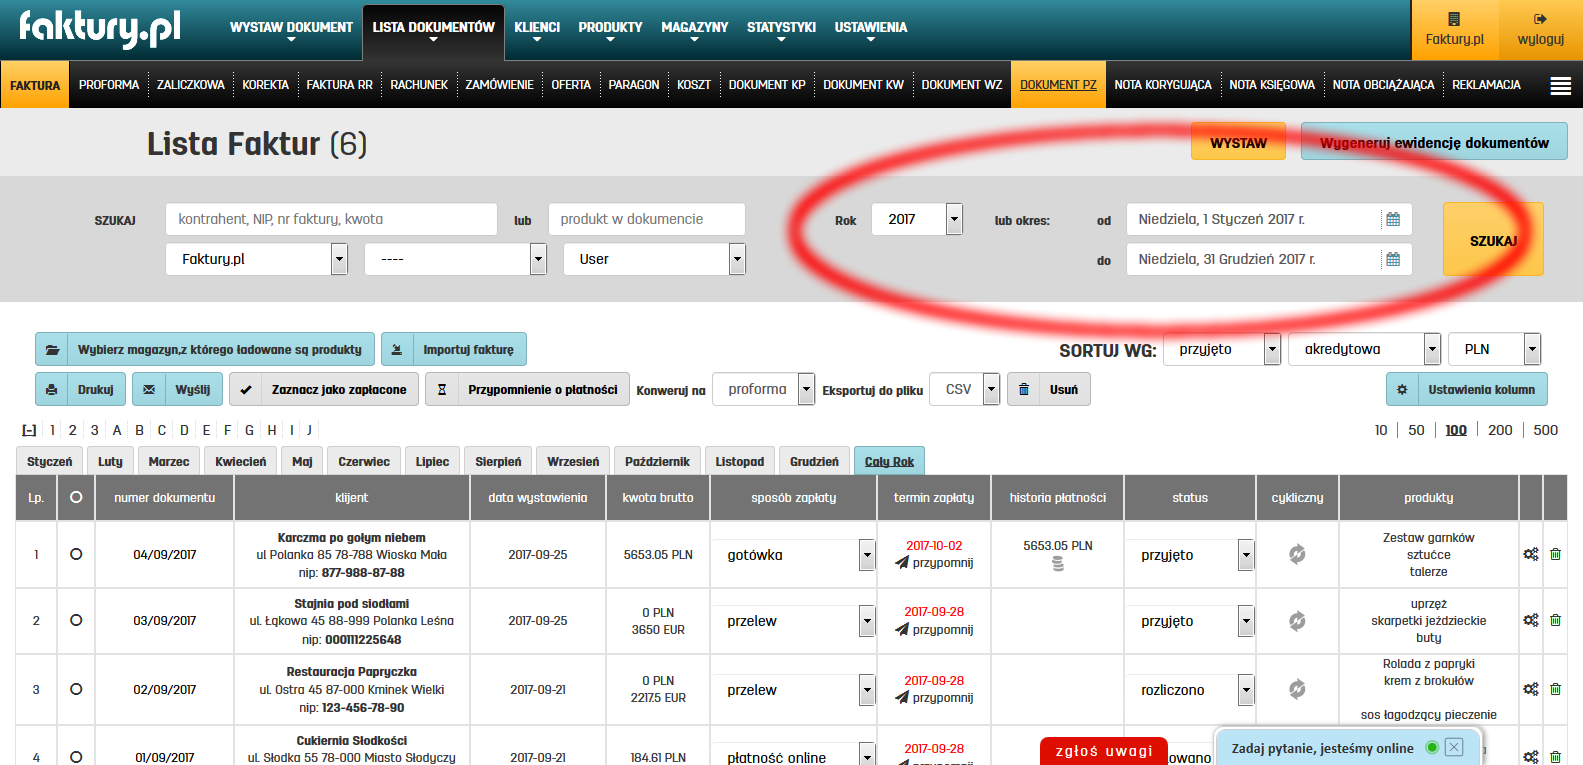Open the PLN currency sort dropdown
Viewport: 1583px width, 765px height.
point(1531,349)
